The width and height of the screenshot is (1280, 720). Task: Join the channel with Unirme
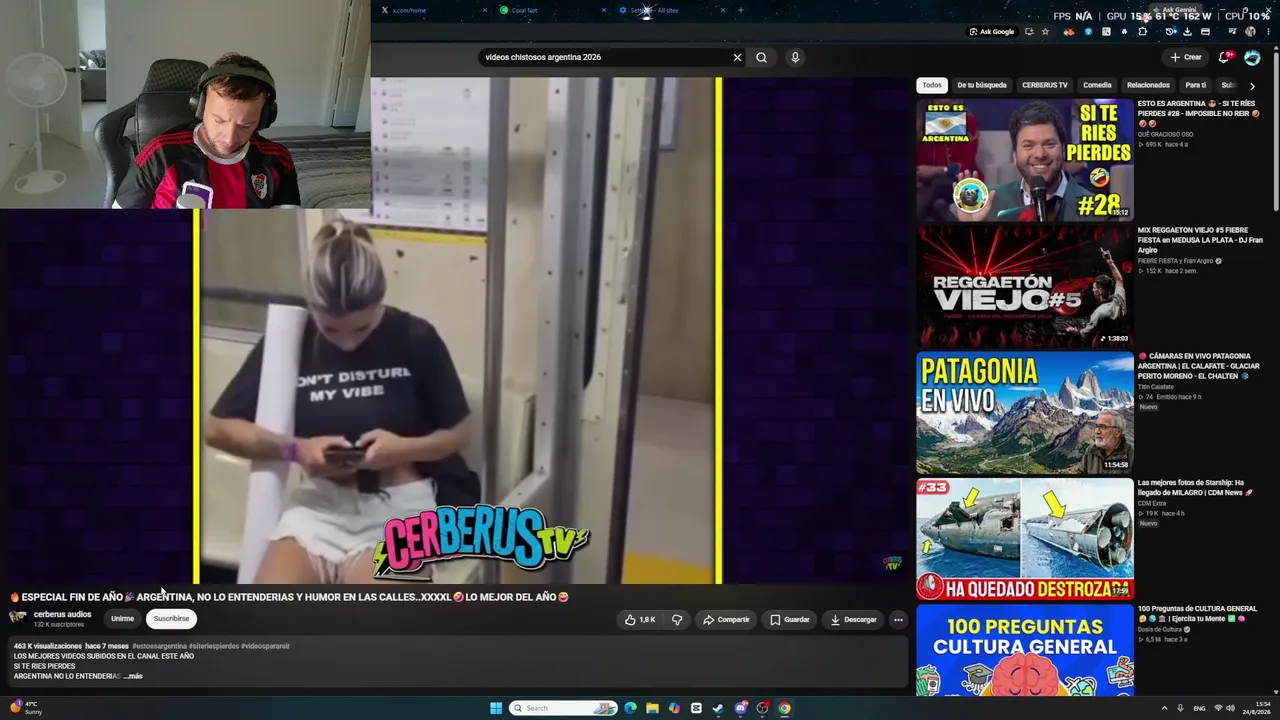(122, 619)
